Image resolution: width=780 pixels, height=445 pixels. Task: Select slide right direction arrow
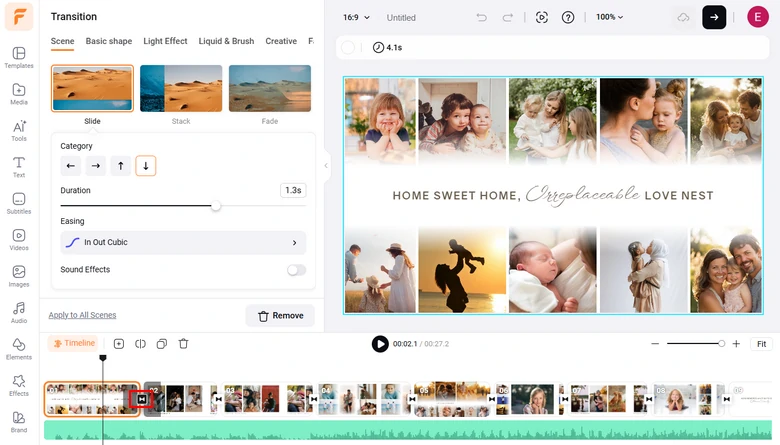click(96, 166)
